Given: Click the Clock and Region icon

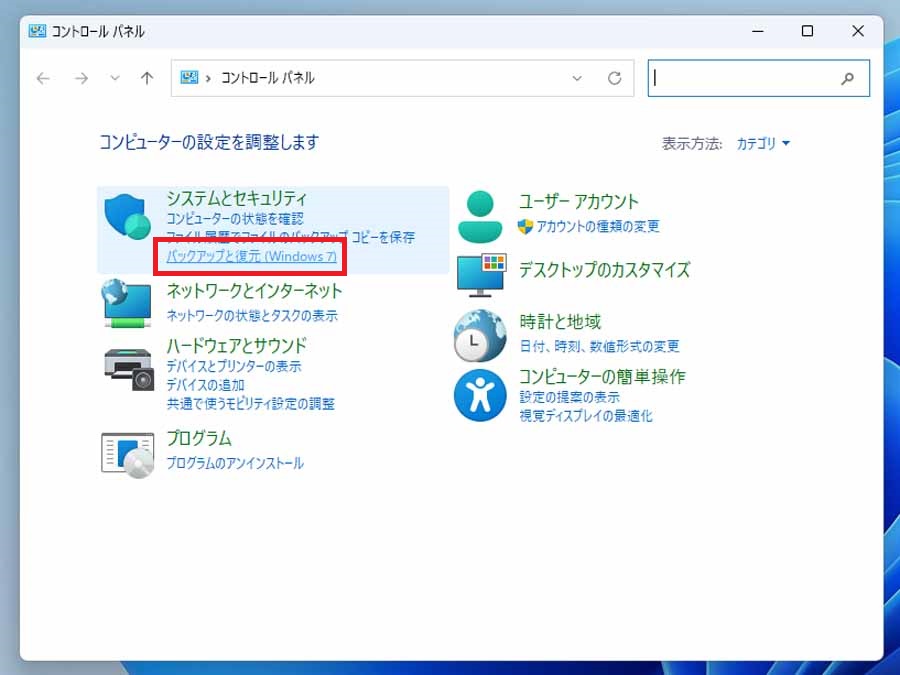Looking at the screenshot, I should pyautogui.click(x=481, y=335).
